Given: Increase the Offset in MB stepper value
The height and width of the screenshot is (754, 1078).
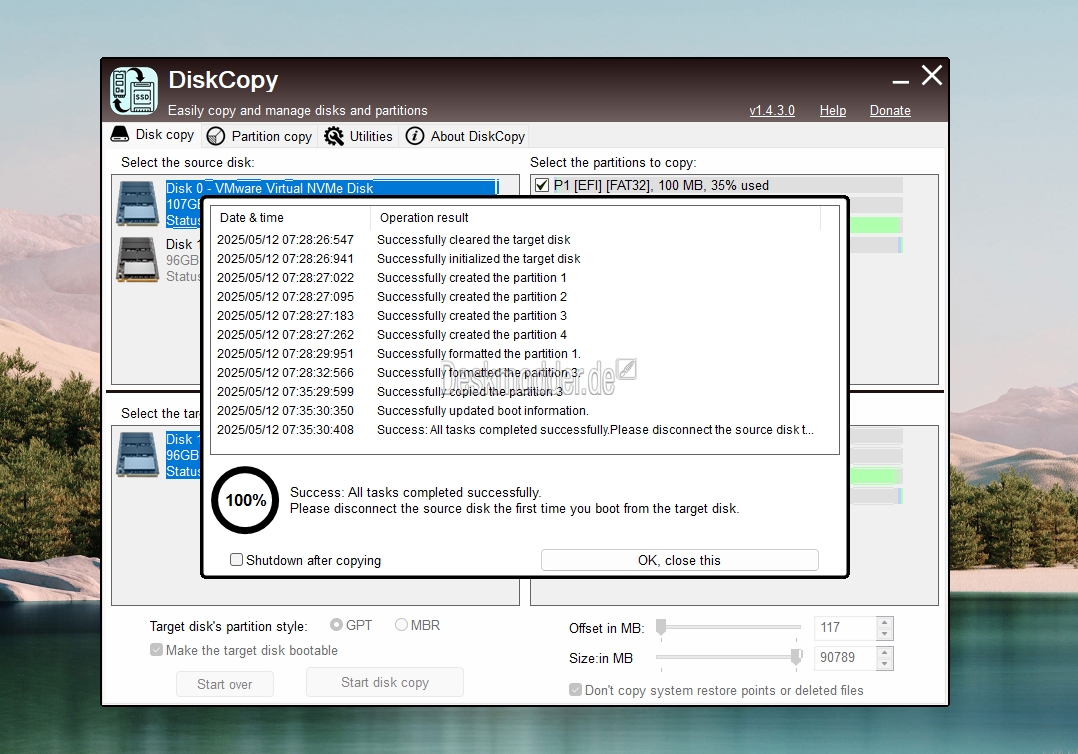Looking at the screenshot, I should coord(885,622).
